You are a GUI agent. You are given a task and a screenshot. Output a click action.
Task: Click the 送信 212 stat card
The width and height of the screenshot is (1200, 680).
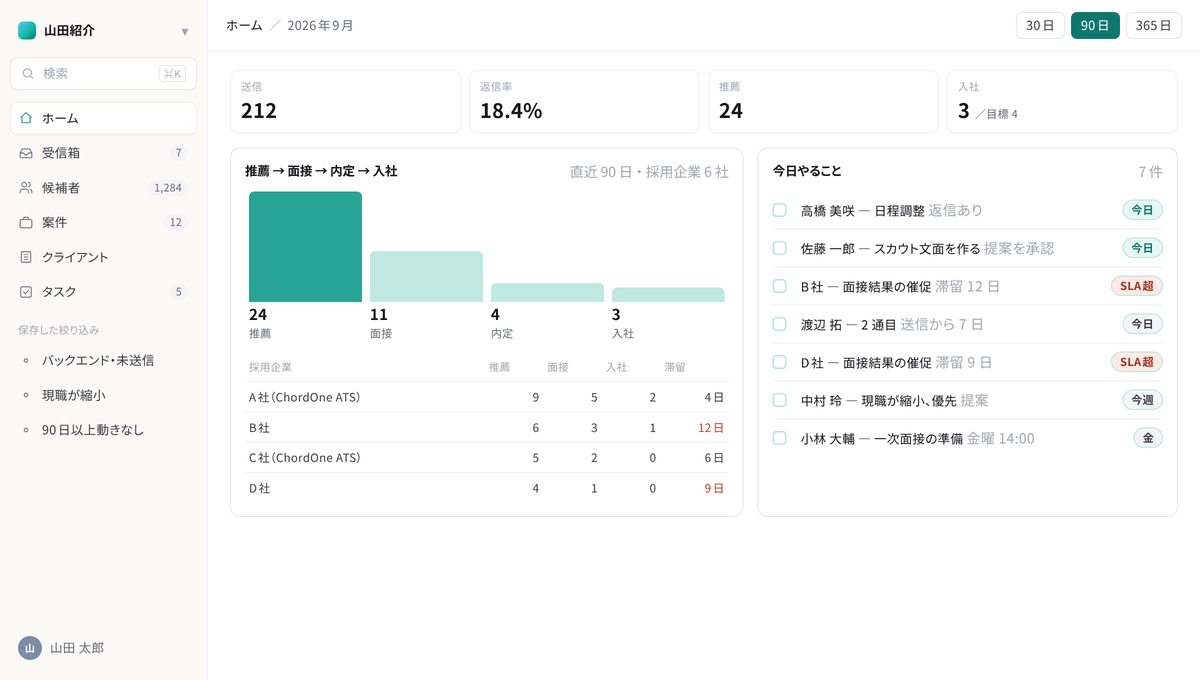point(345,102)
